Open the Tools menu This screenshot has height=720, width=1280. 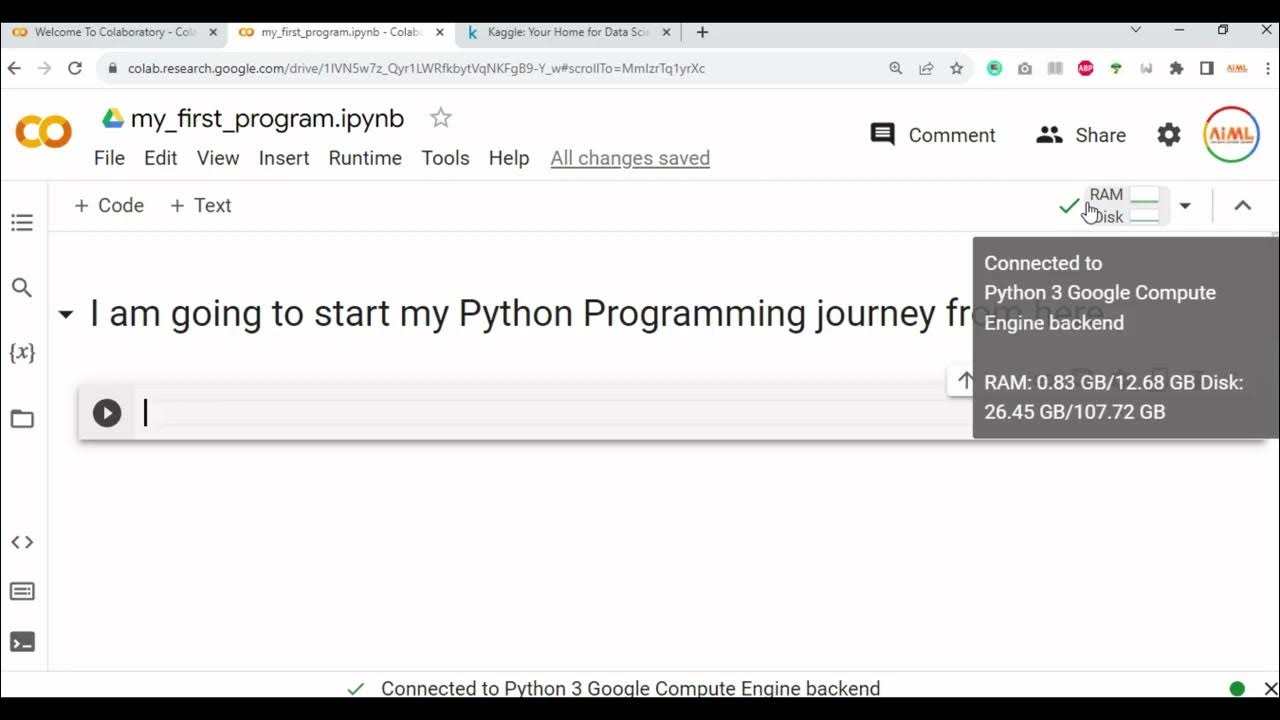click(x=445, y=158)
